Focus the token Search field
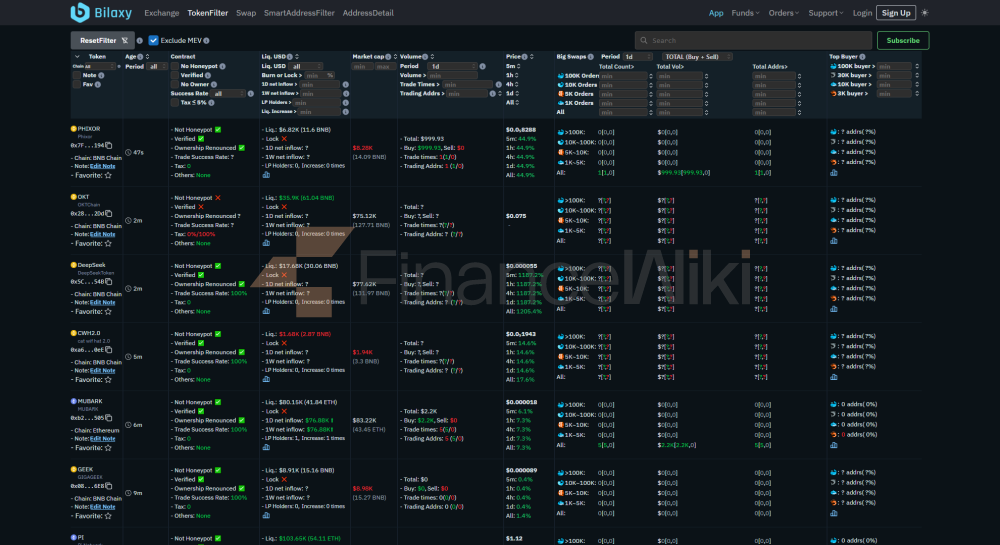Viewport: 1000px width, 545px height. [753, 40]
